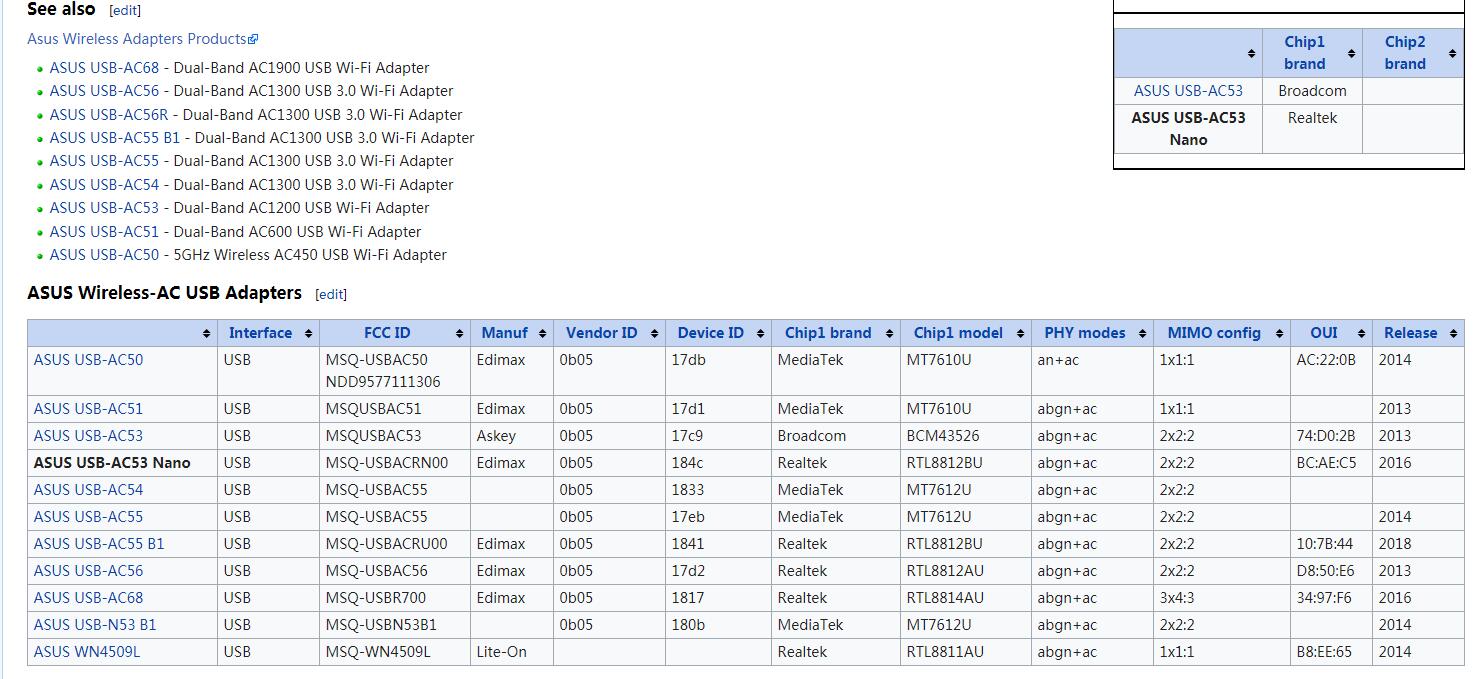This screenshot has height=679, width=1474.
Task: Open ASUS USB-AC53 link in small side table
Action: point(1188,91)
